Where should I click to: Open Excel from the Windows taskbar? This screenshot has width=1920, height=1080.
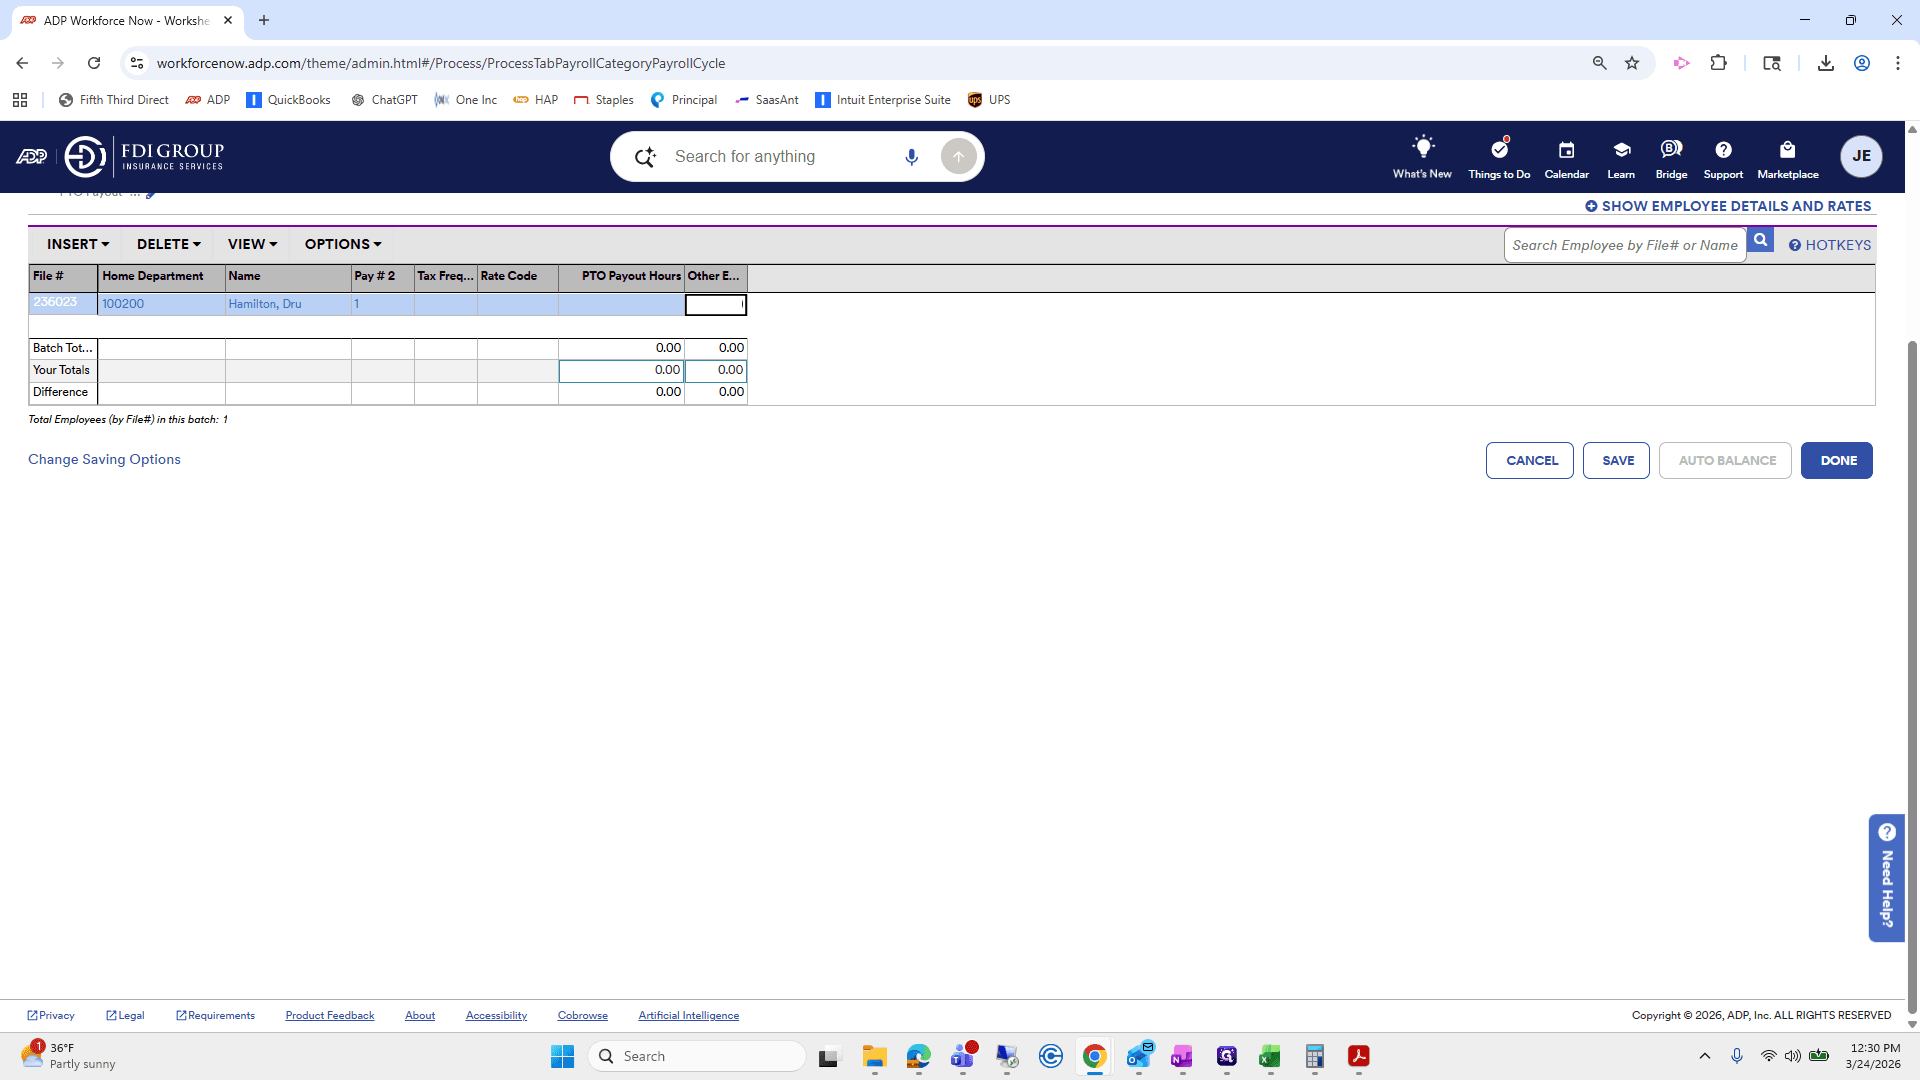[x=1270, y=1056]
